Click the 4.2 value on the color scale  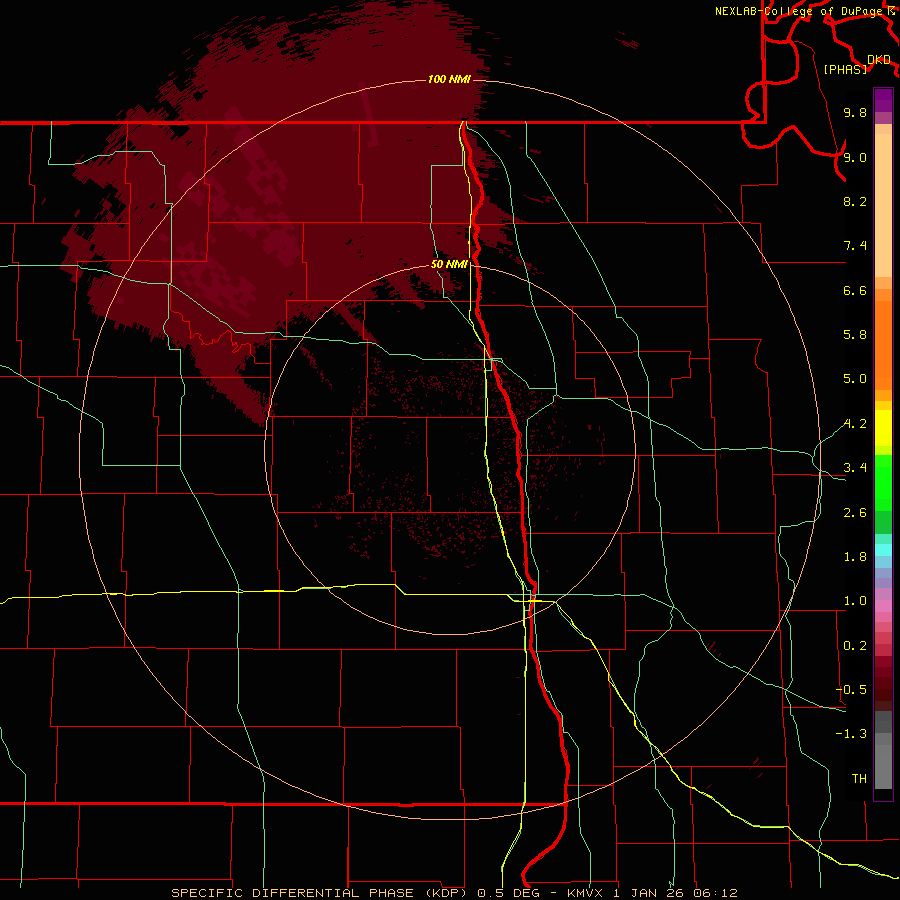pos(855,424)
